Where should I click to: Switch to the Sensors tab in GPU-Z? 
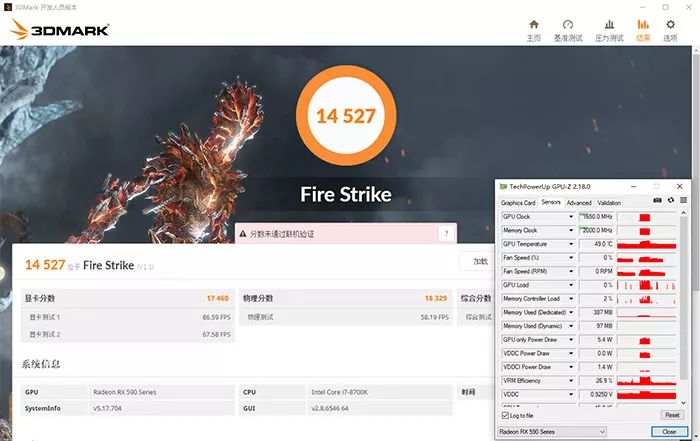tap(551, 202)
